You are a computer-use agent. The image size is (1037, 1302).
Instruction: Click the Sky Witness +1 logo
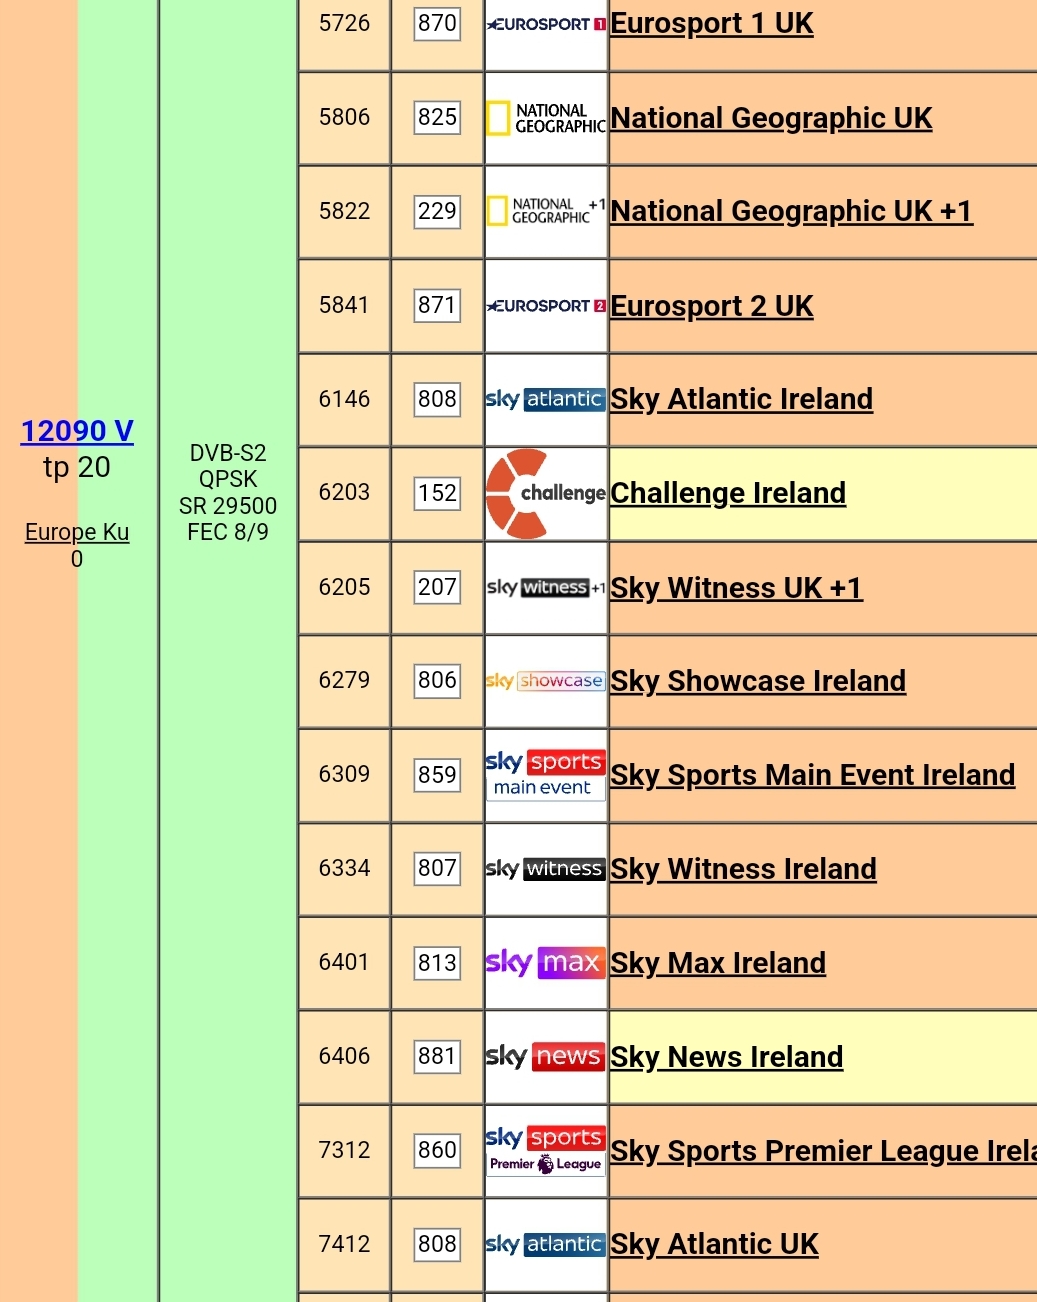click(x=546, y=588)
